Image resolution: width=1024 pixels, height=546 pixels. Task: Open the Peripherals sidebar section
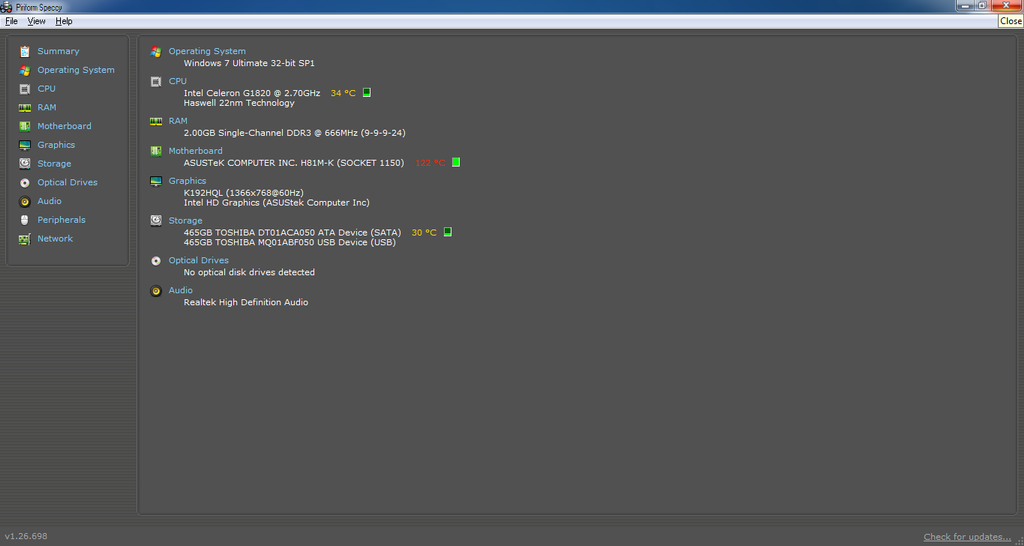pos(61,220)
